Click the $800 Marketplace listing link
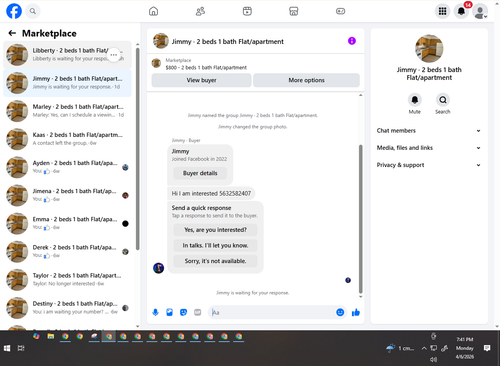This screenshot has height=366, width=500. (206, 68)
